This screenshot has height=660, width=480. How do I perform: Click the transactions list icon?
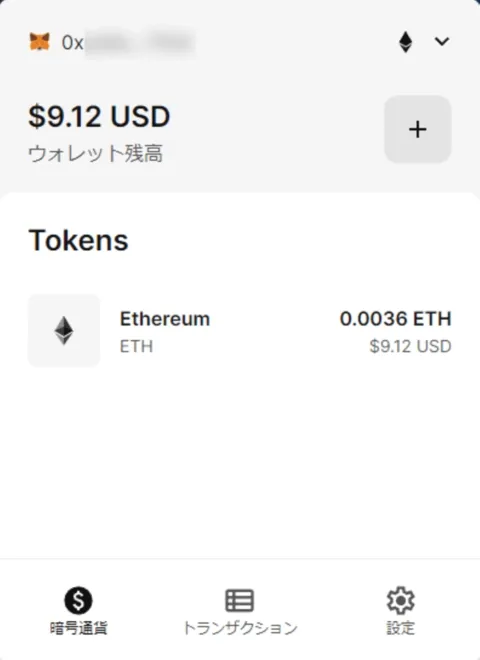[240, 600]
